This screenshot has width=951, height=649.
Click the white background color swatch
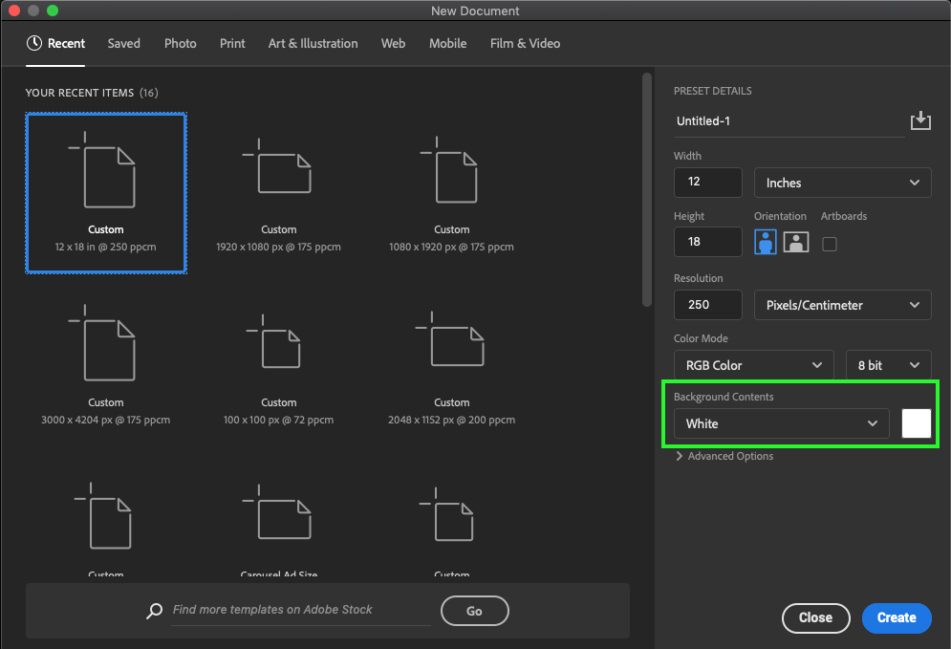click(x=916, y=423)
